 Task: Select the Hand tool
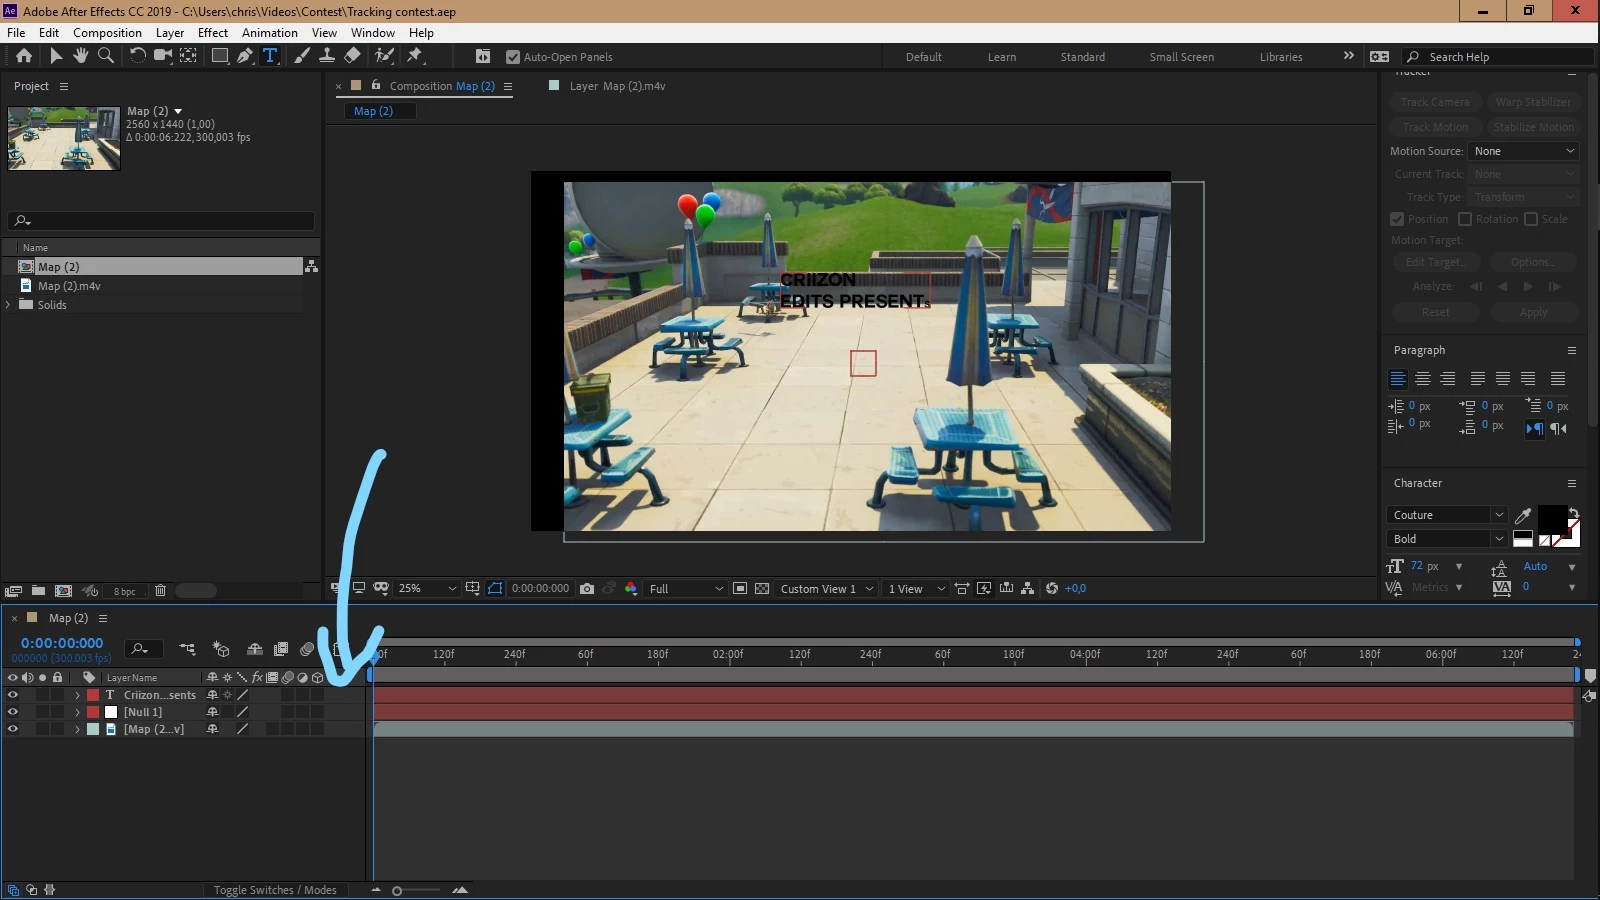click(81, 56)
